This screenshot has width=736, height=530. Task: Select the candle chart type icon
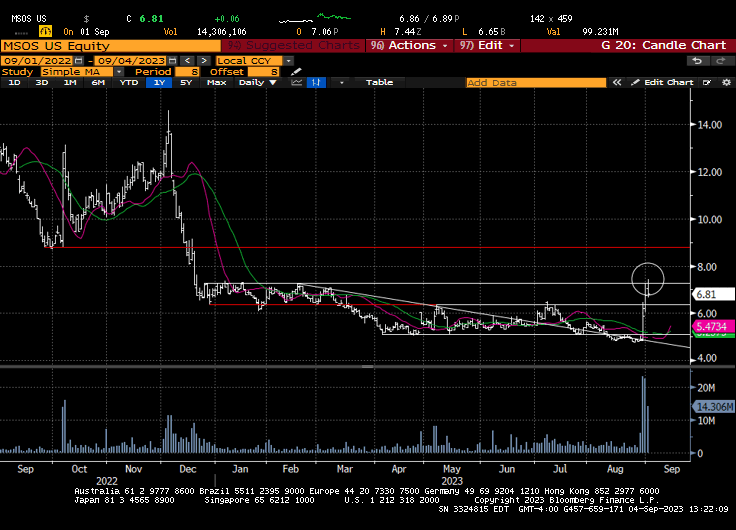tap(316, 83)
